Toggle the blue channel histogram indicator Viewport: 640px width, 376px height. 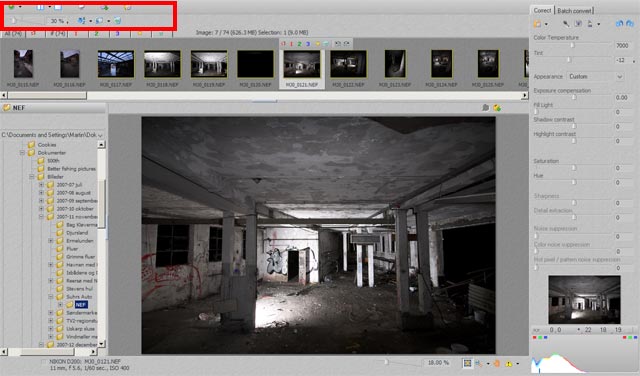pos(545,338)
